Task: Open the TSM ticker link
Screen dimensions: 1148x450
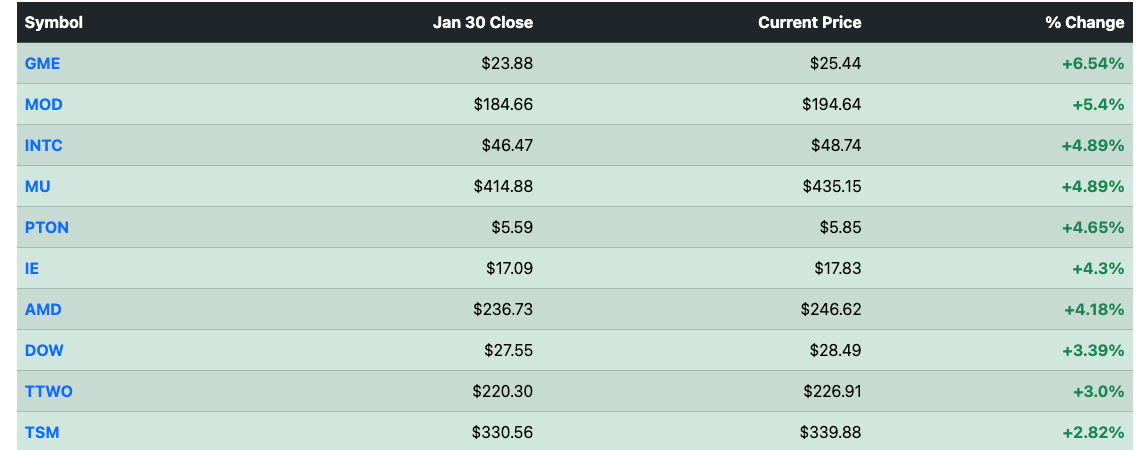Action: (42, 432)
